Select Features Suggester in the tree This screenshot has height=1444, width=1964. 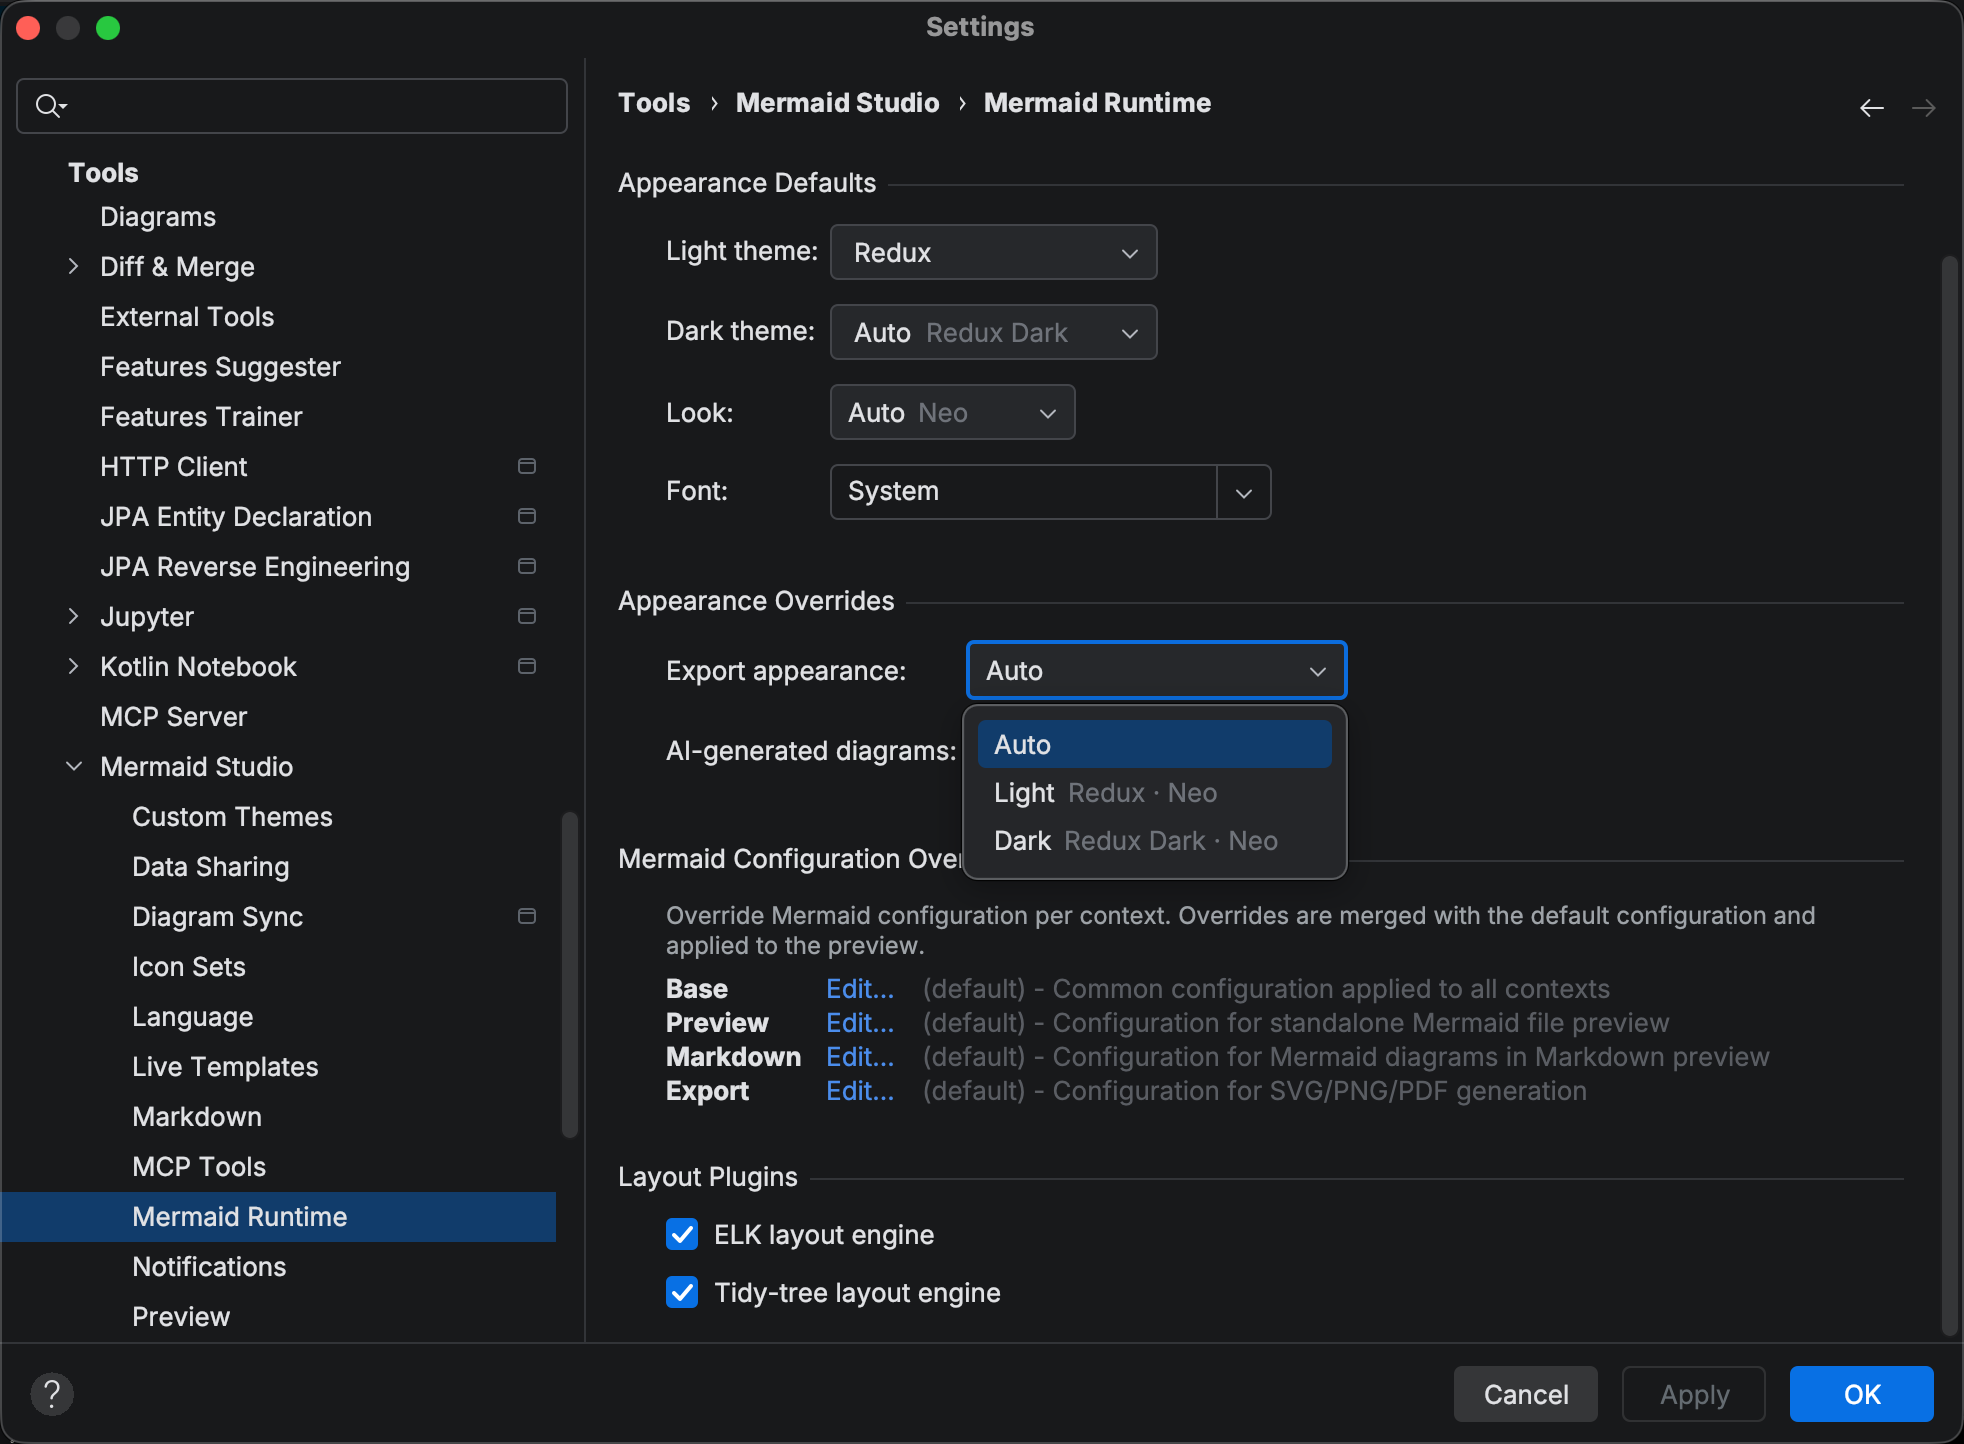pyautogui.click(x=220, y=366)
